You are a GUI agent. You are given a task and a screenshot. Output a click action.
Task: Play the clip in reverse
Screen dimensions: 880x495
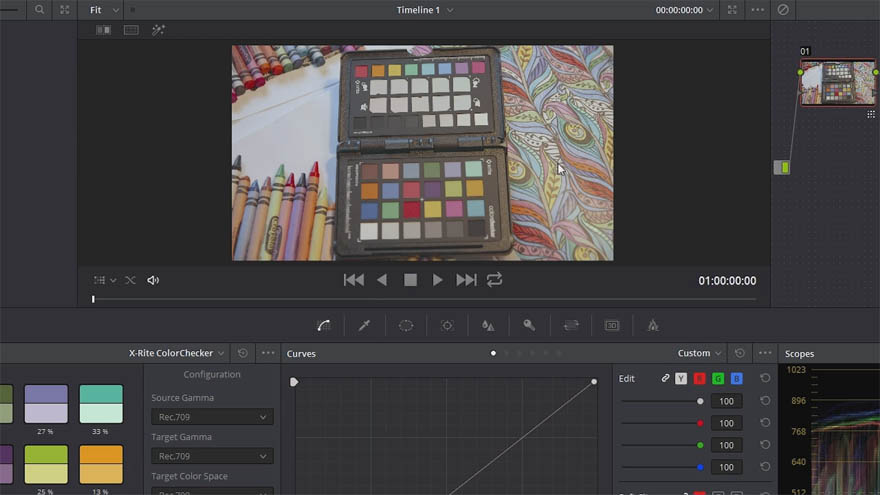(382, 279)
